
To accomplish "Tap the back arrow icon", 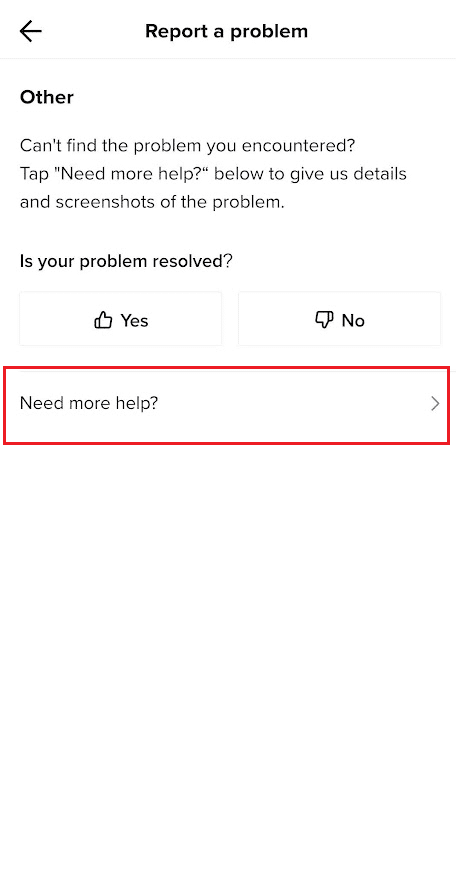I will point(31,31).
